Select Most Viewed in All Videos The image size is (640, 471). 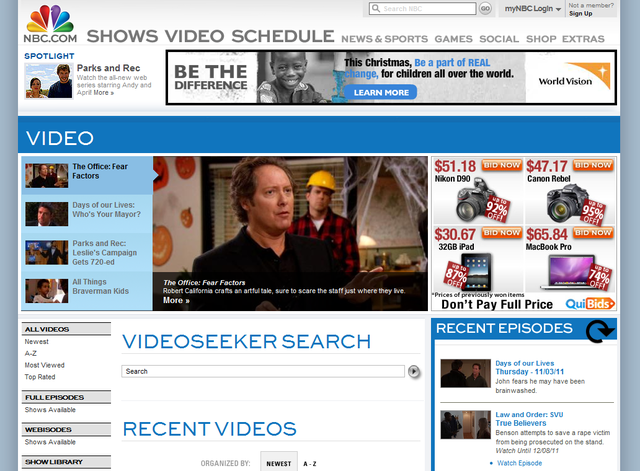[x=45, y=365]
